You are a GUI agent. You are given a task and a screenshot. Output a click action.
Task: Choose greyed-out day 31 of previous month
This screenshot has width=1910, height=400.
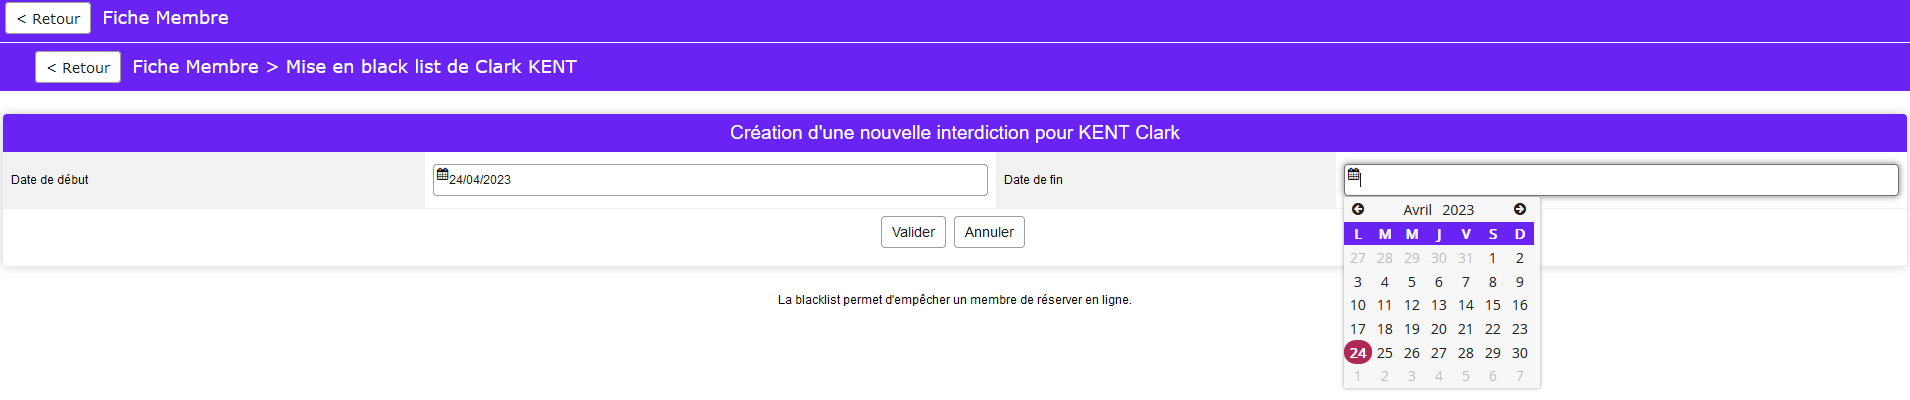pyautogui.click(x=1466, y=258)
